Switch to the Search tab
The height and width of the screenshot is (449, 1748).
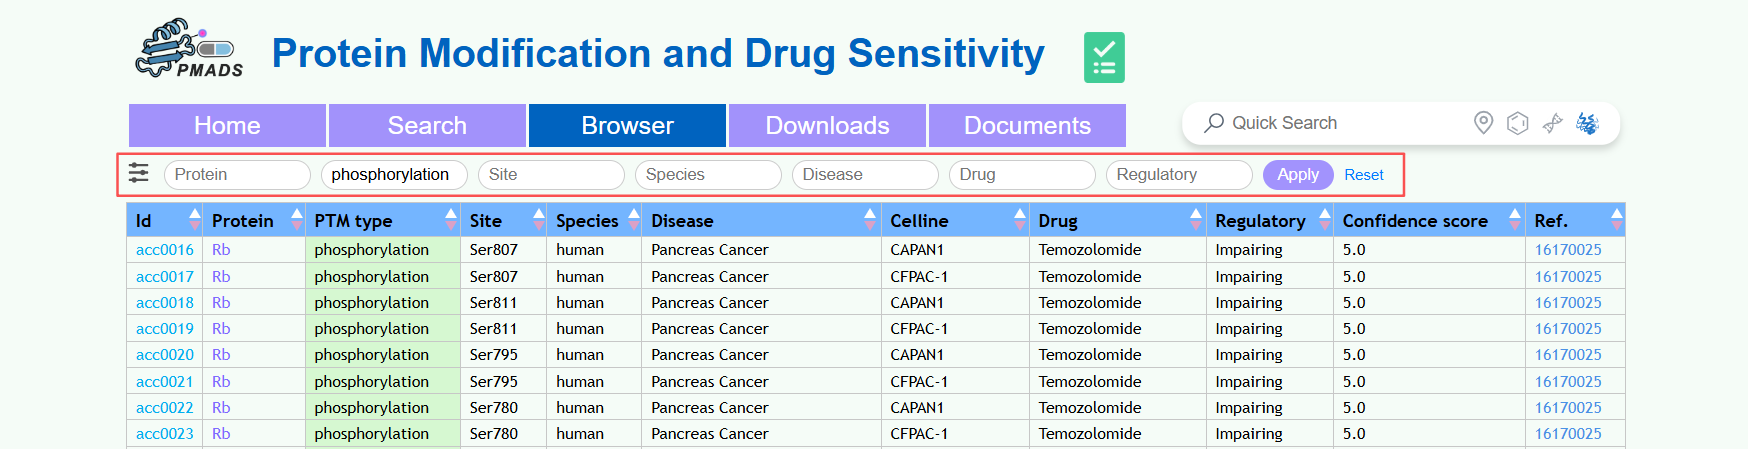(x=427, y=126)
